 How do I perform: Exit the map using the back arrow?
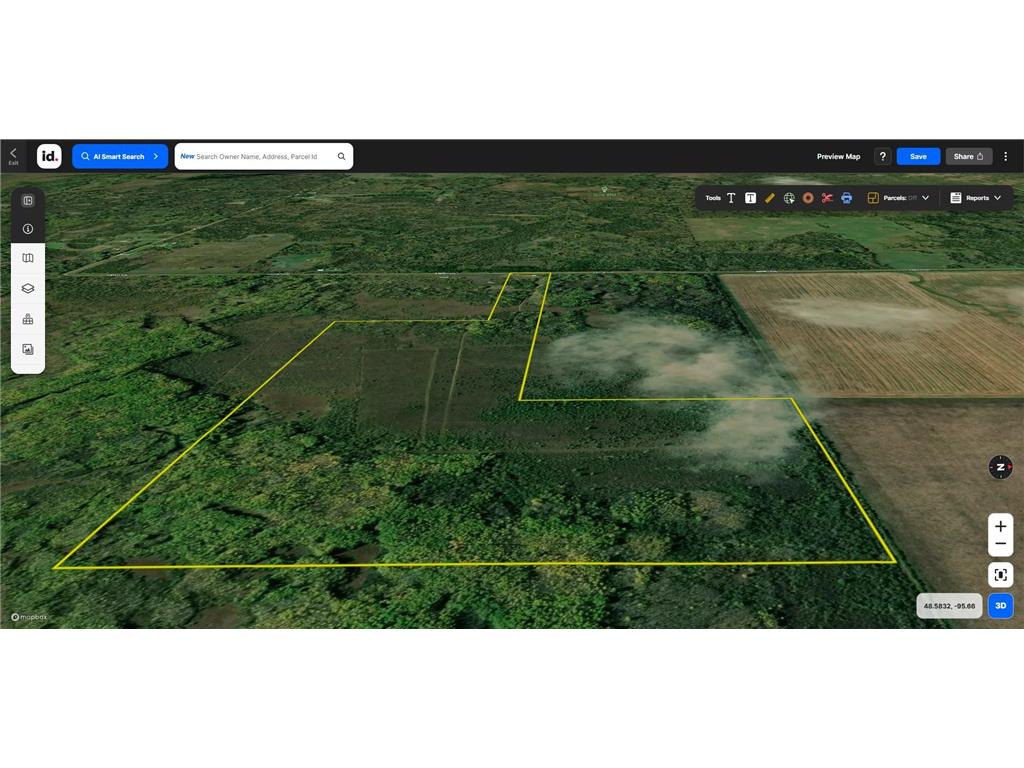(x=13, y=155)
